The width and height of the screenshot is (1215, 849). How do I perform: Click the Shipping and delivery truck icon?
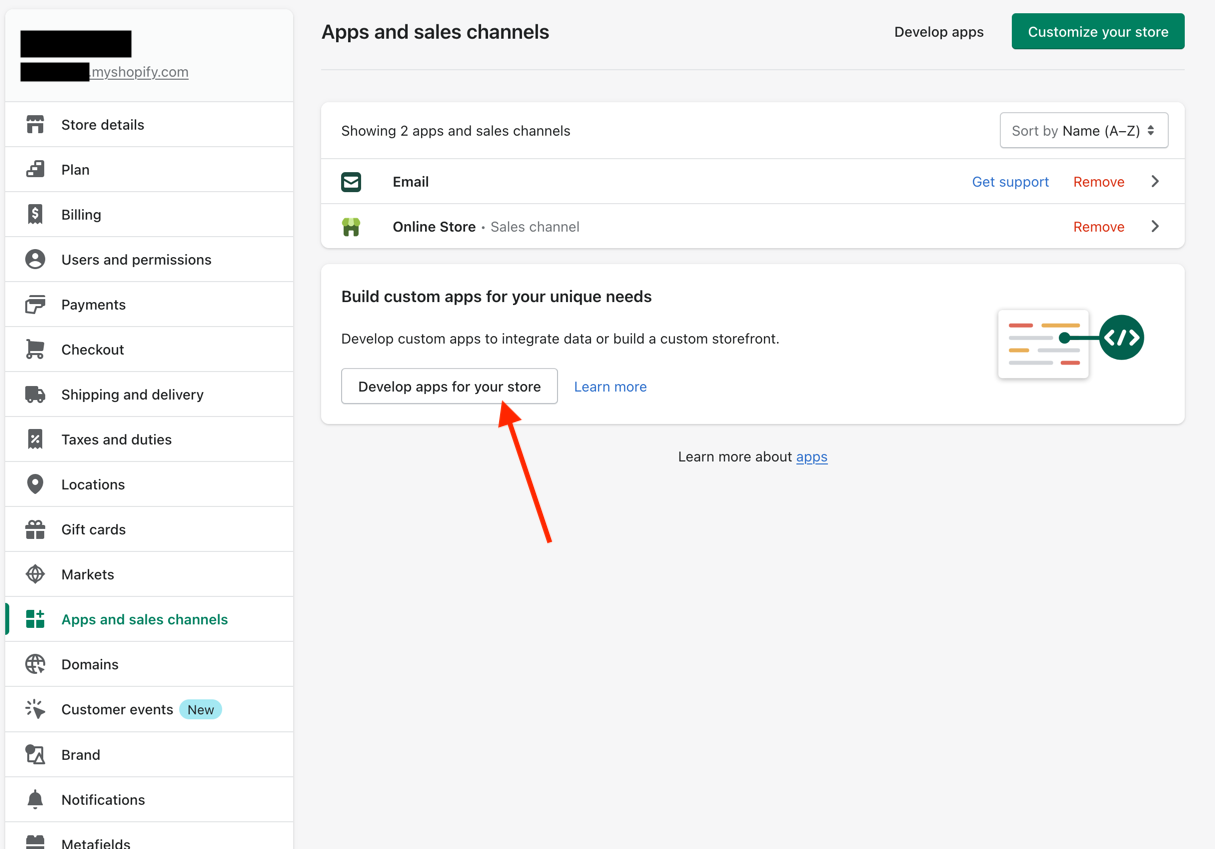[x=35, y=395]
